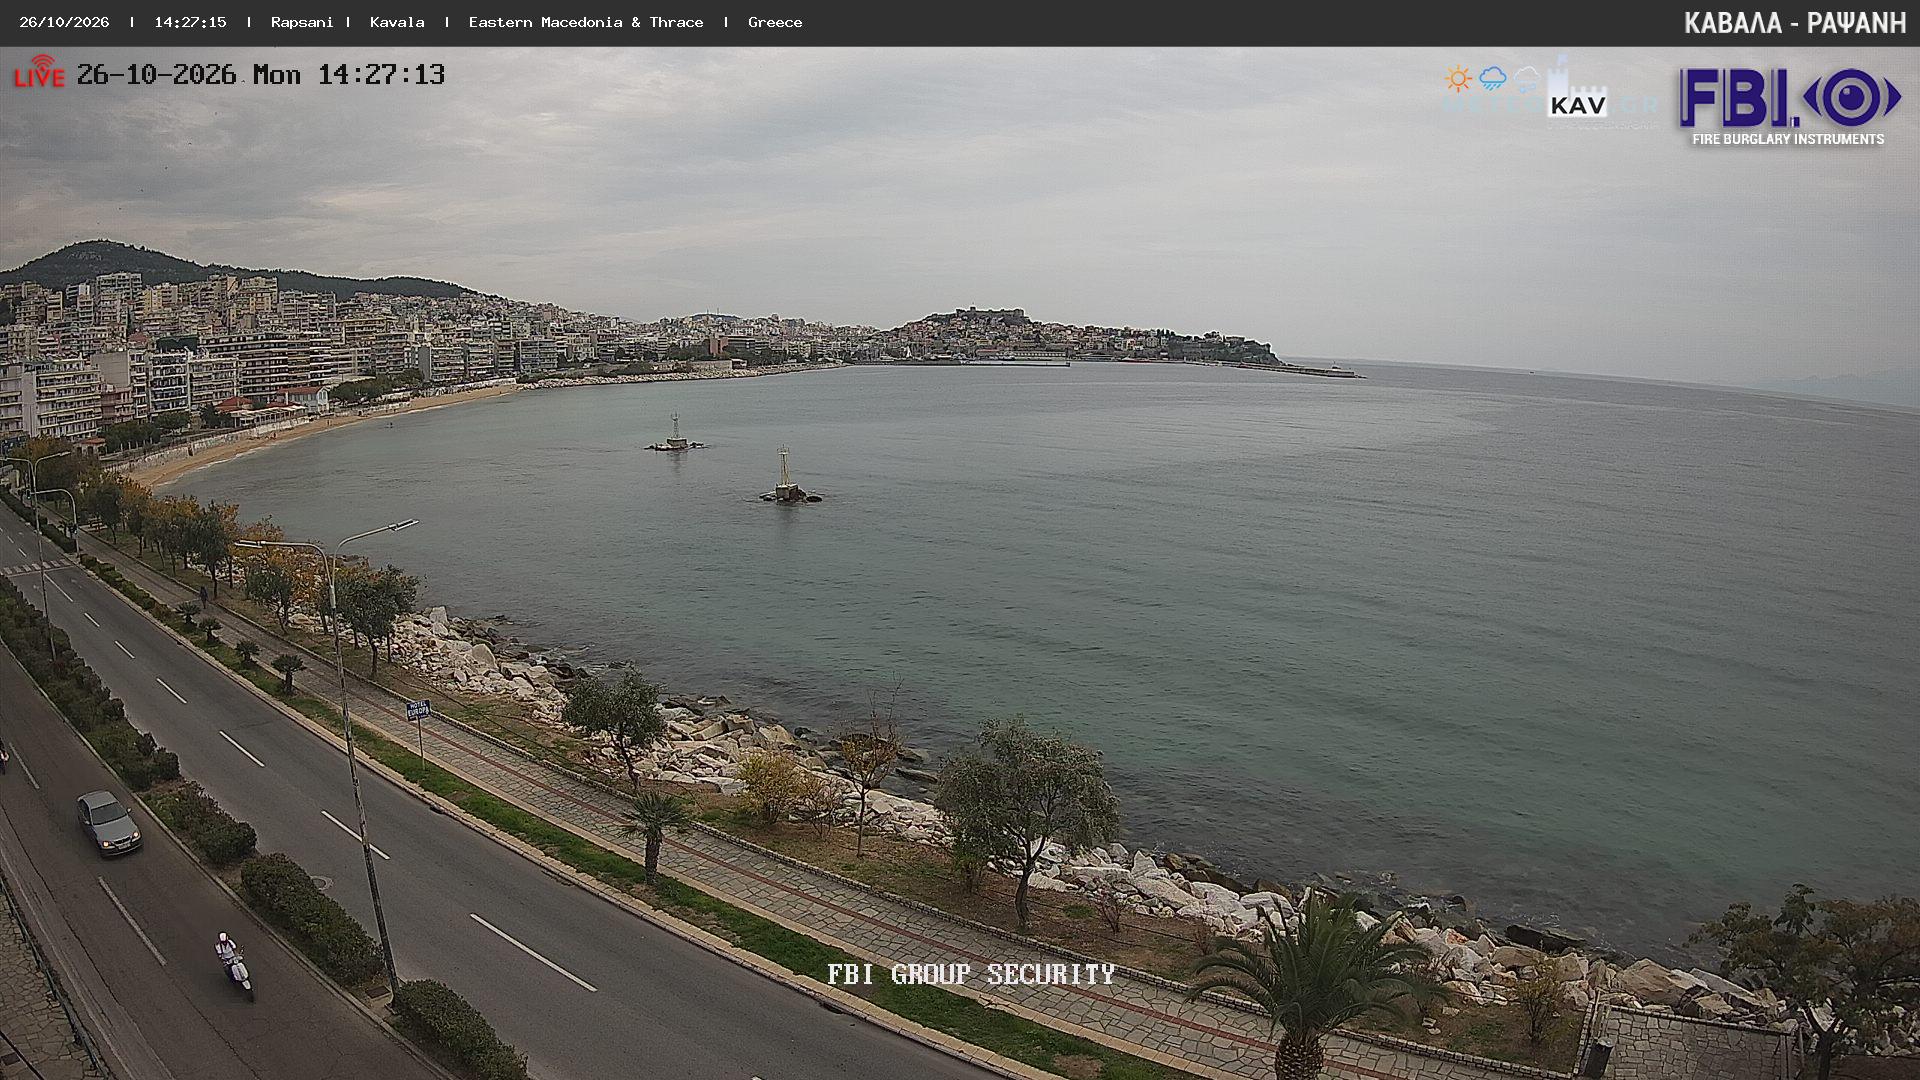
Task: Click the blue Hotel Europa street sign
Action: 418,710
